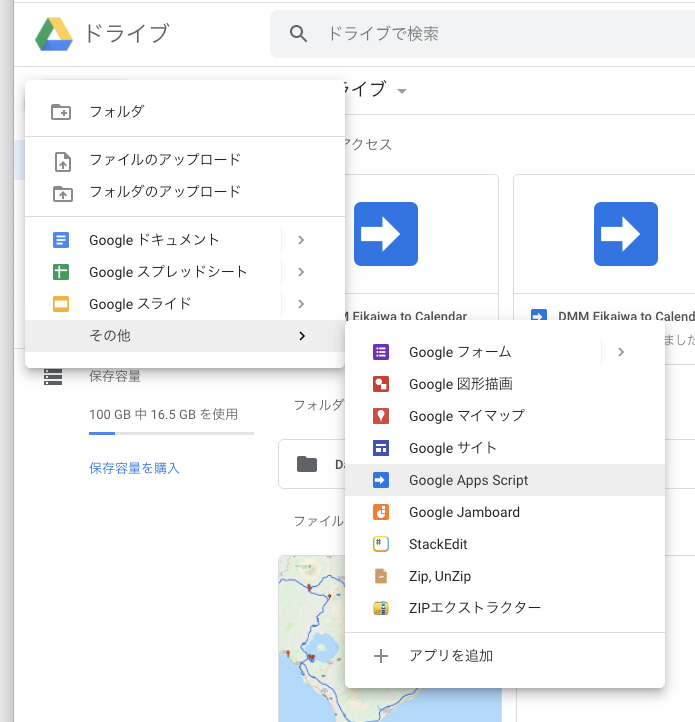Click the folder upload icon

[63, 194]
